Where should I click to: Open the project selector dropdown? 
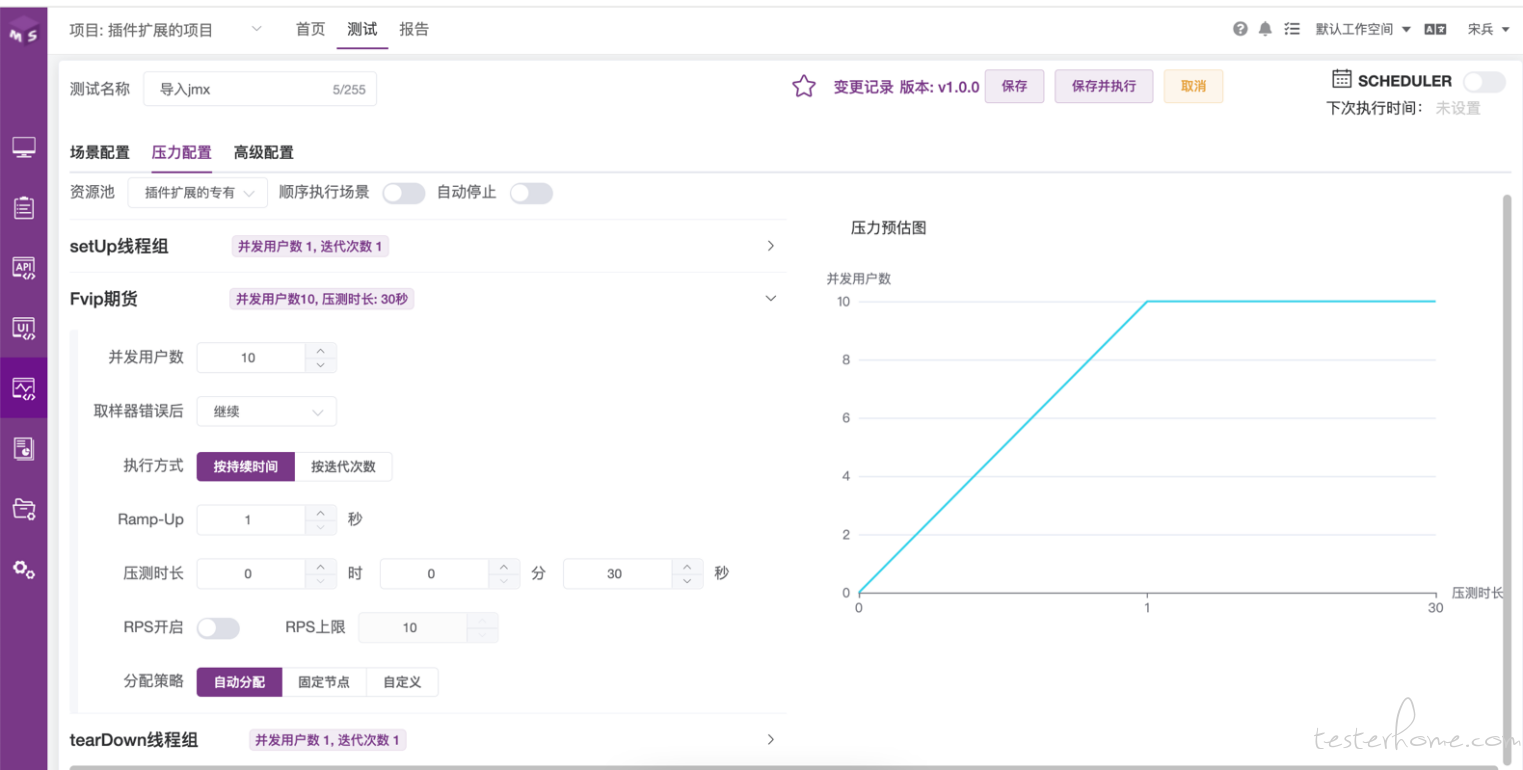coord(166,29)
